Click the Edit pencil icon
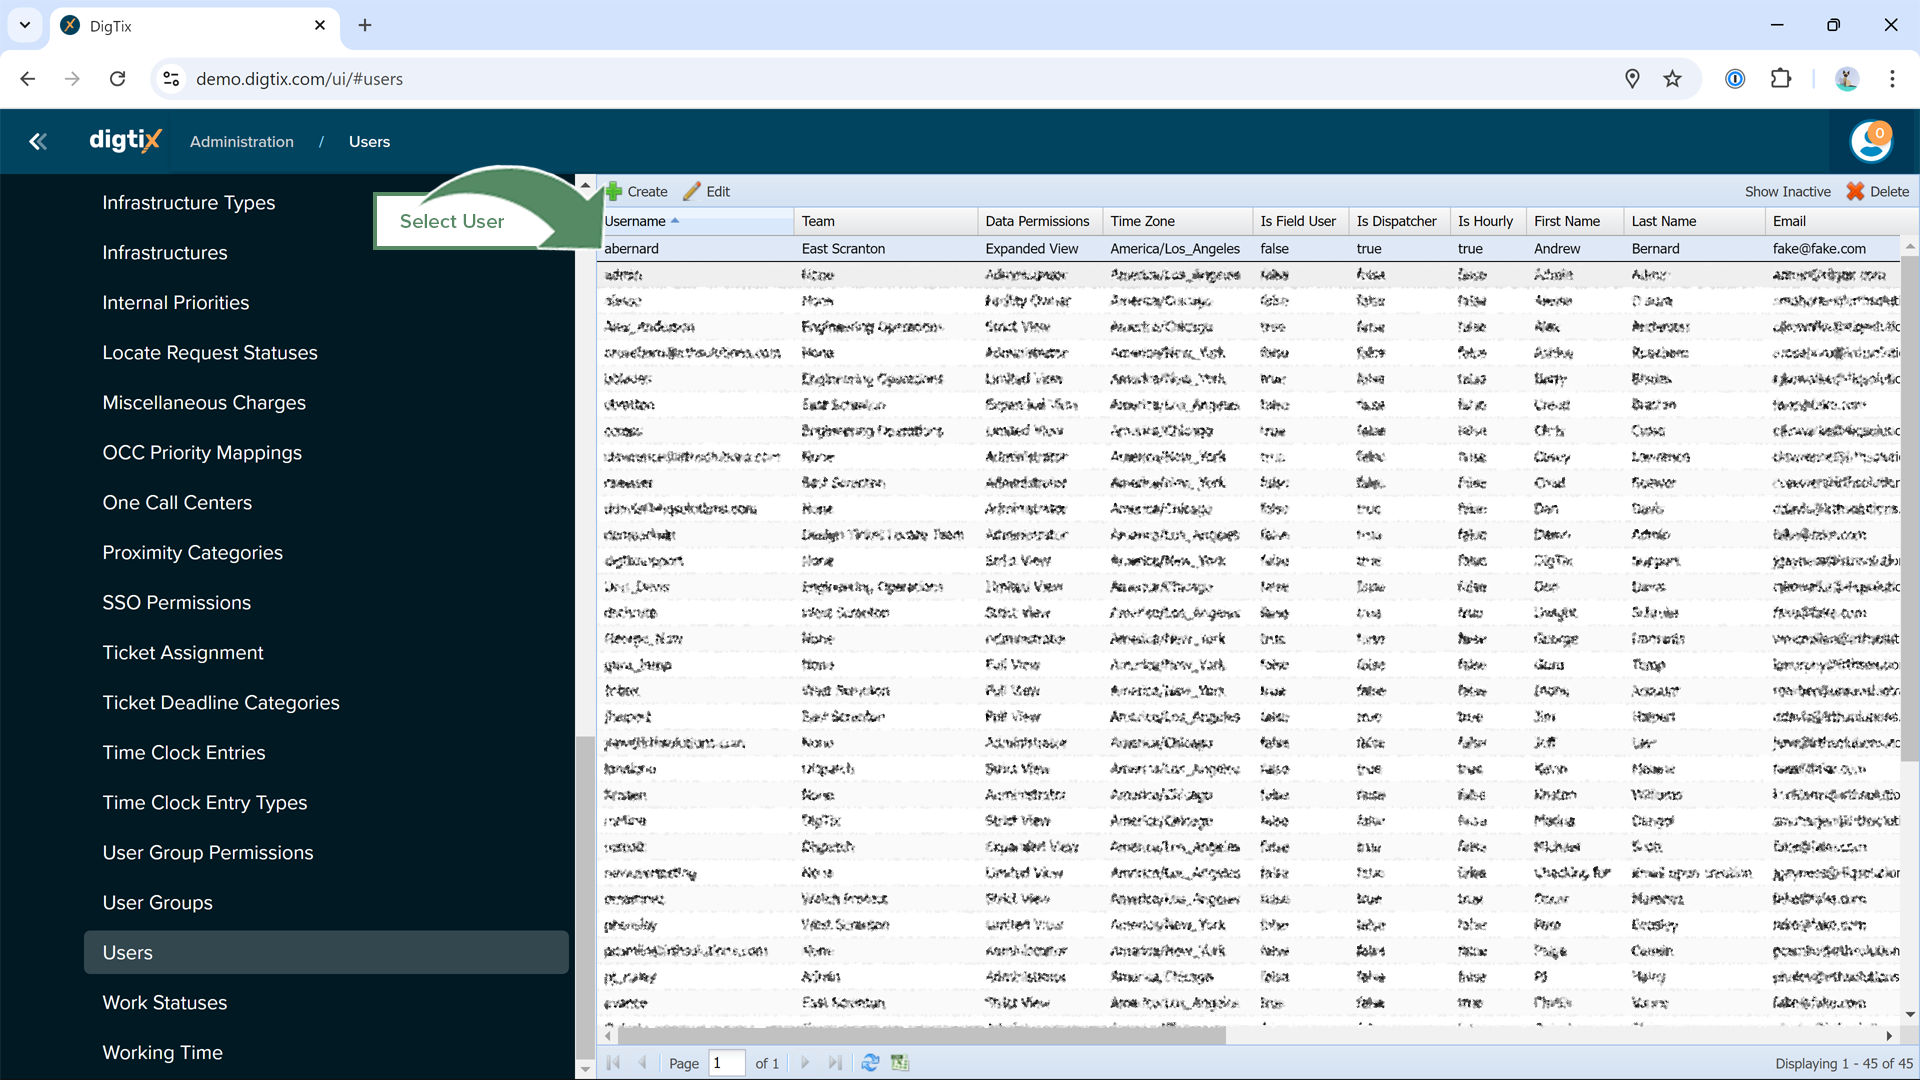Image resolution: width=1920 pixels, height=1080 pixels. pyautogui.click(x=692, y=191)
